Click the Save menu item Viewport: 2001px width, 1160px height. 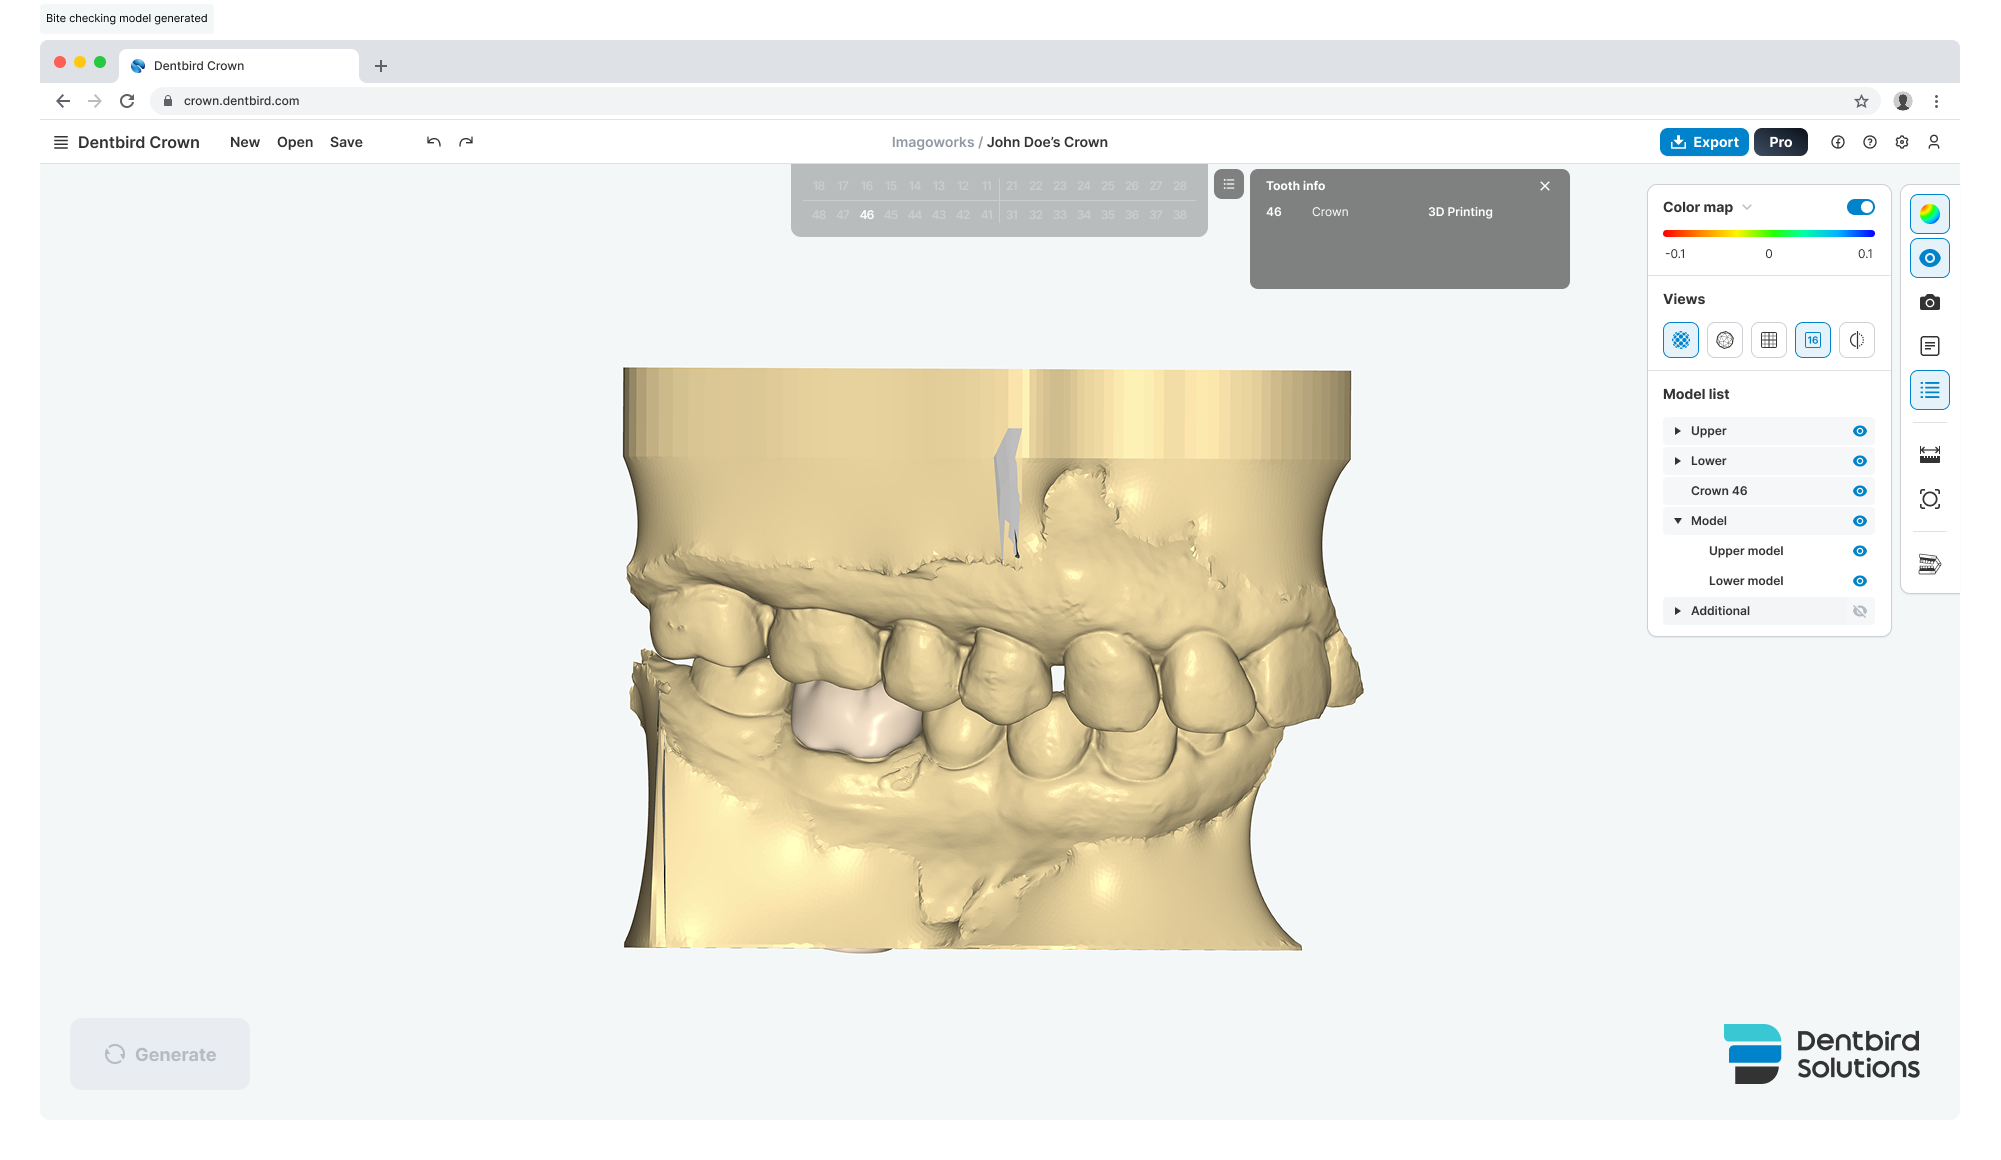346,142
